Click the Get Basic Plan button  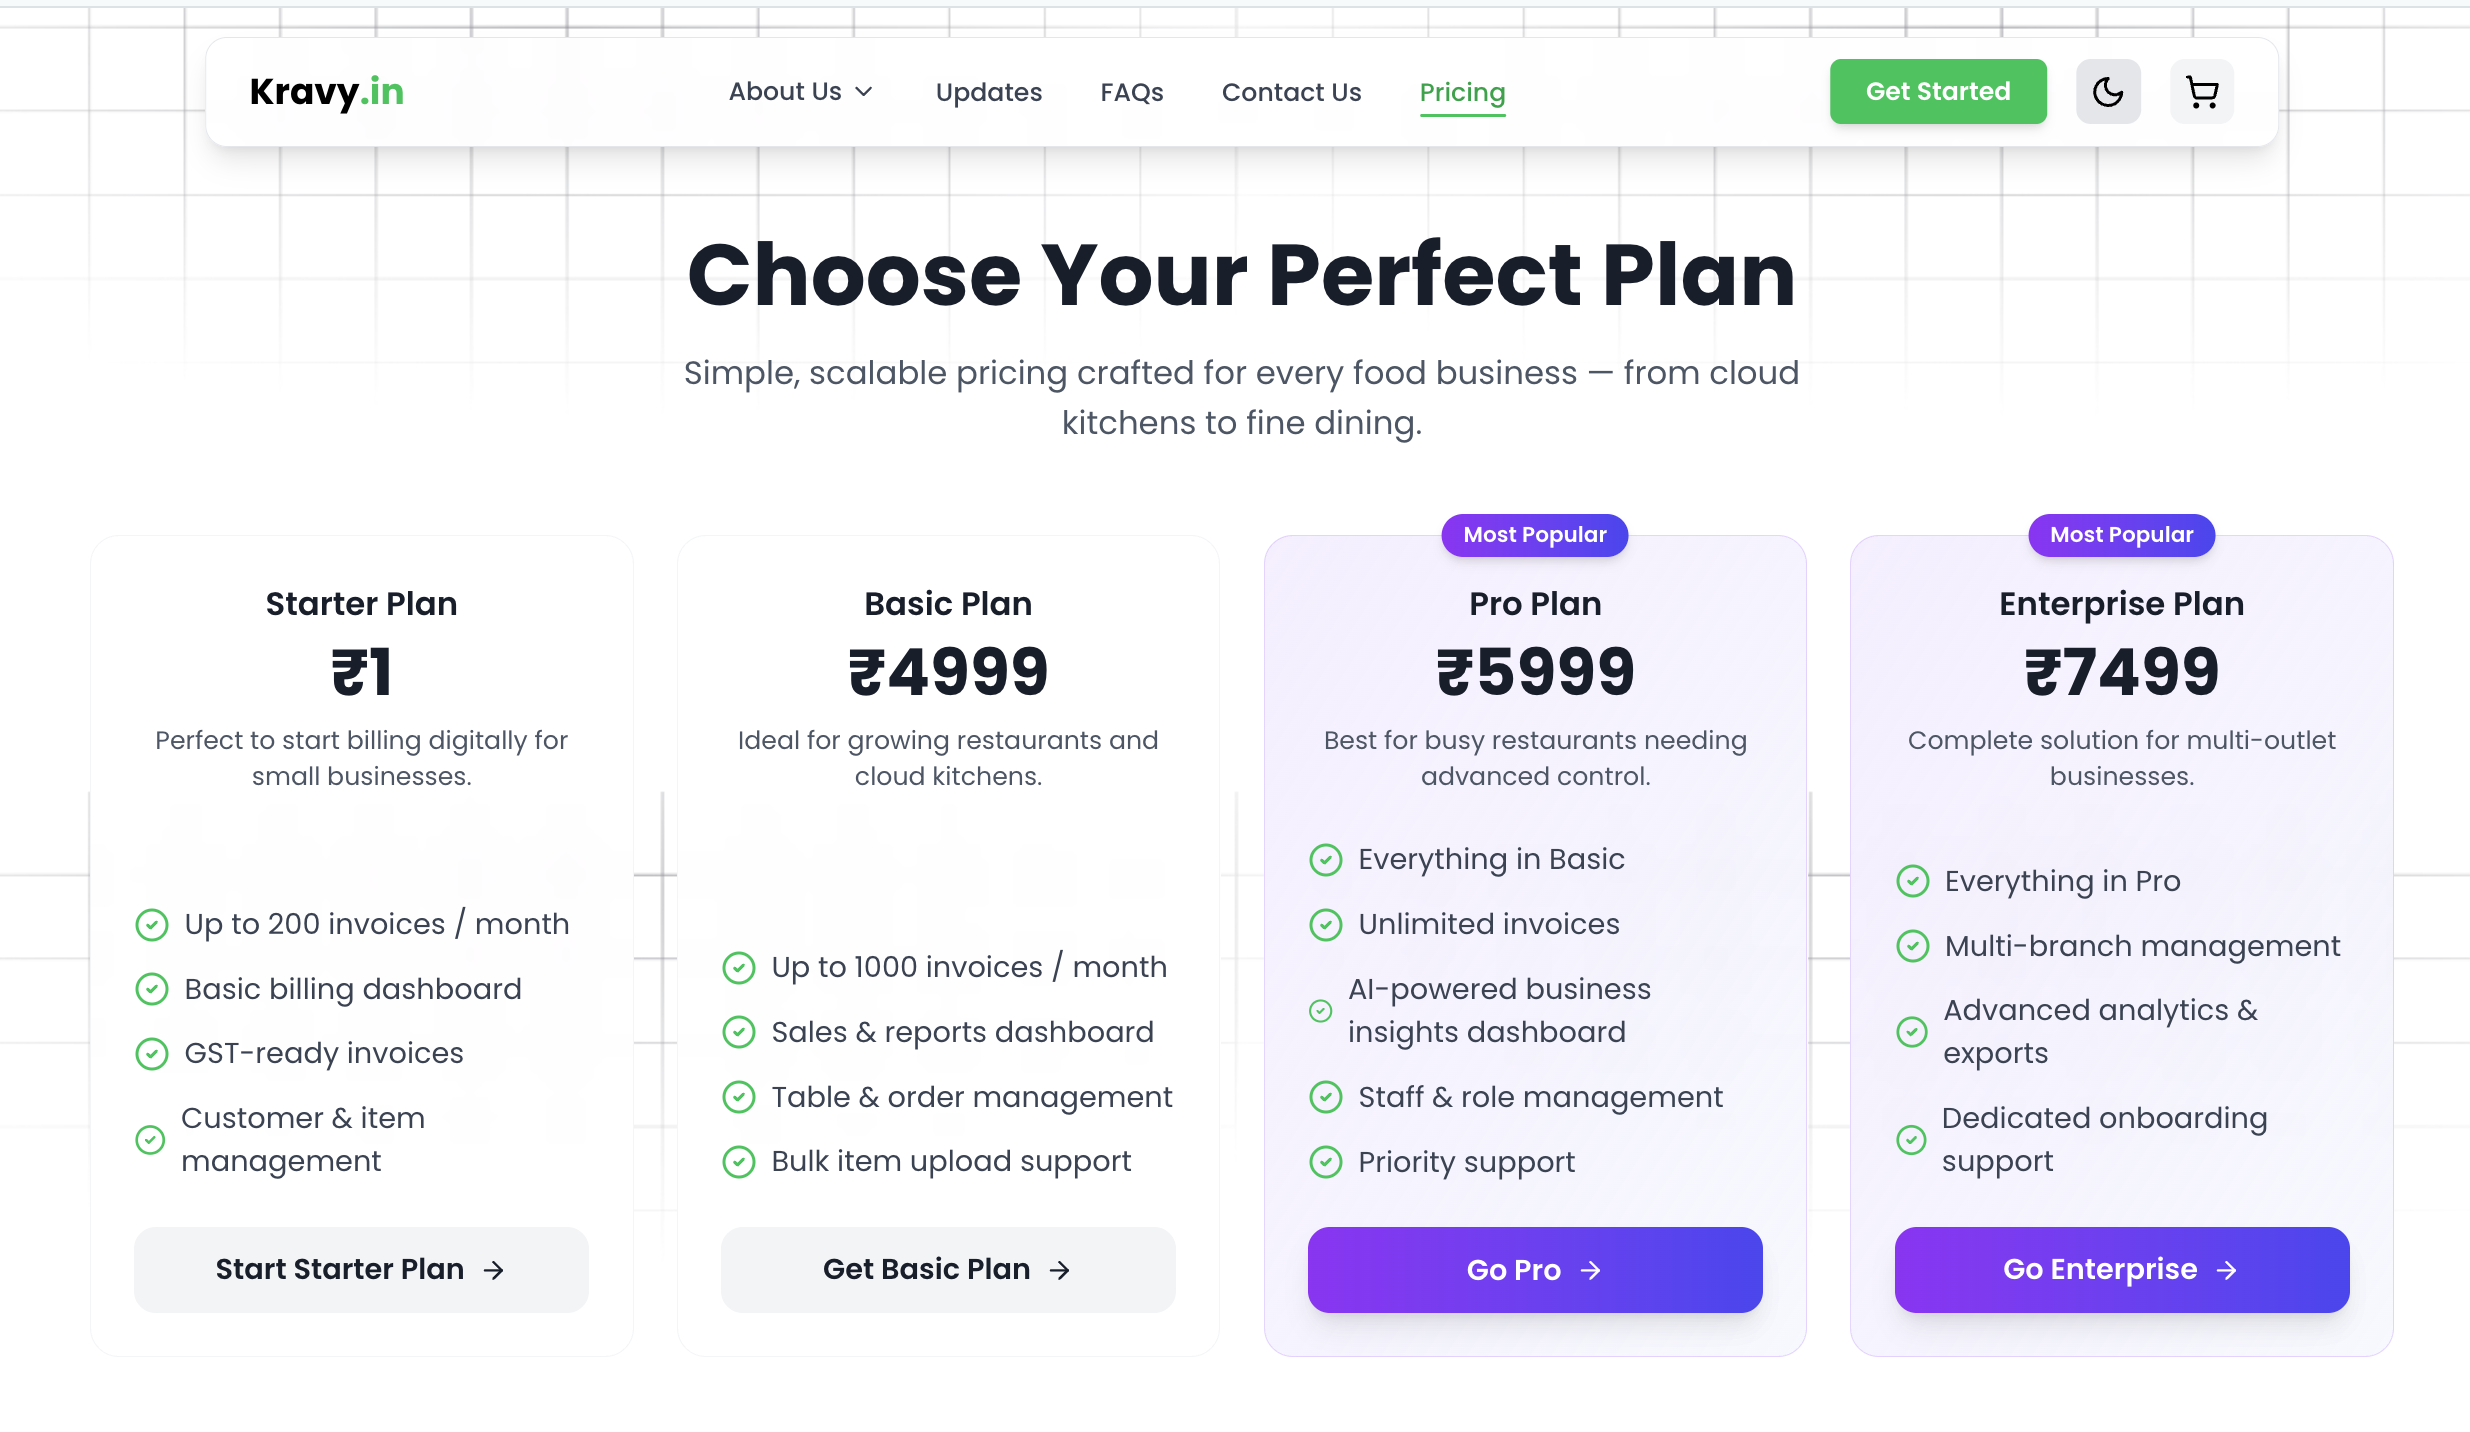tap(947, 1269)
